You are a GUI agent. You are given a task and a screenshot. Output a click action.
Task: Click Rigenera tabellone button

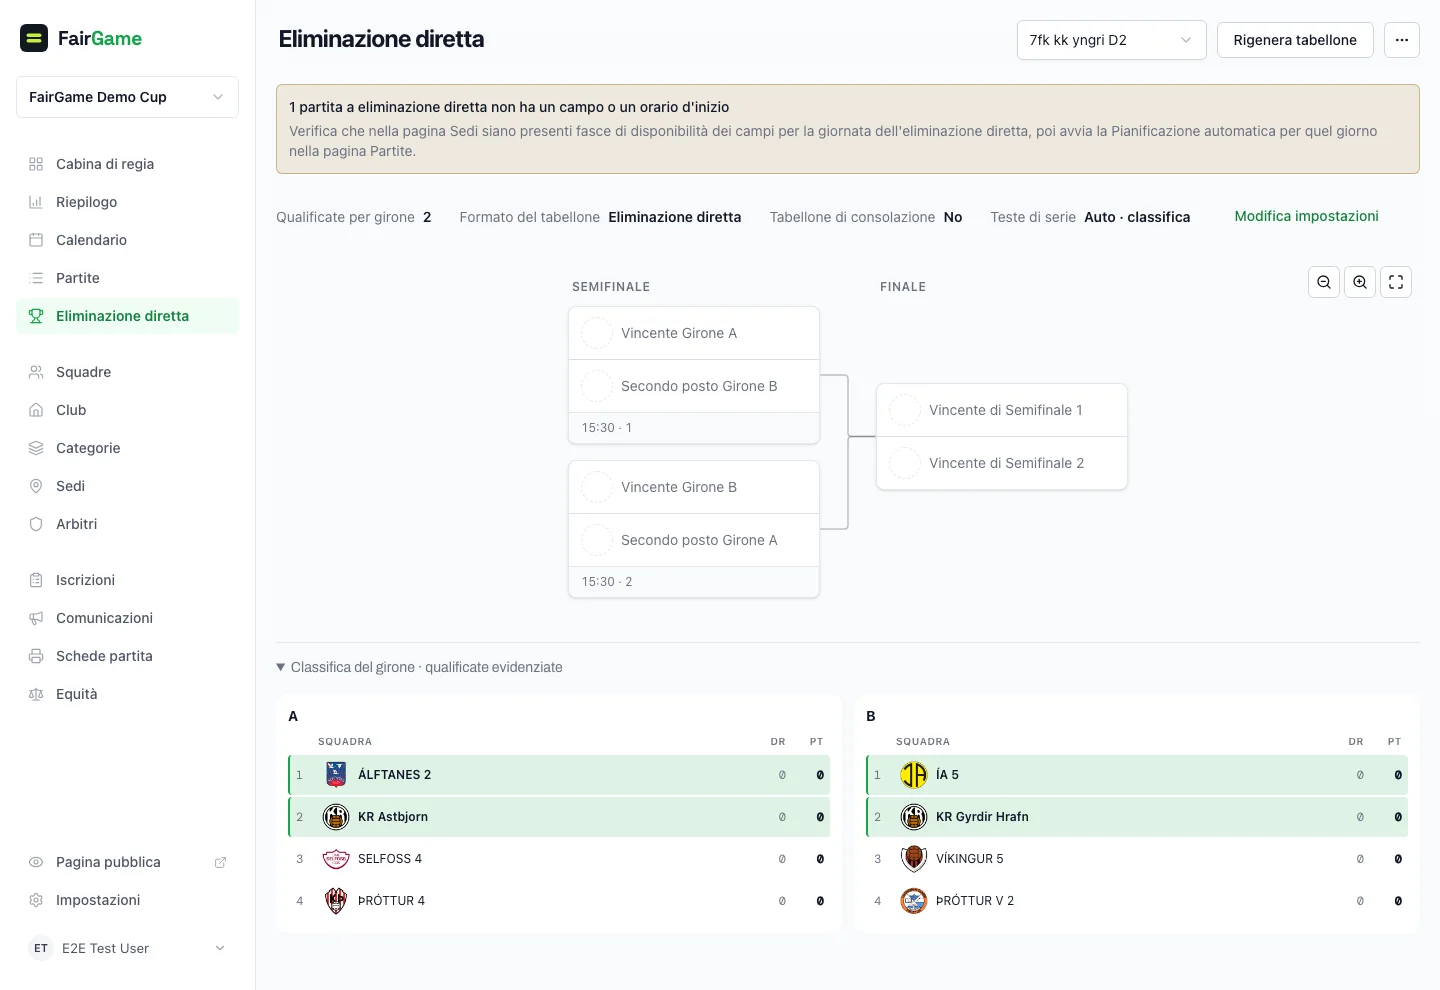[x=1295, y=40]
